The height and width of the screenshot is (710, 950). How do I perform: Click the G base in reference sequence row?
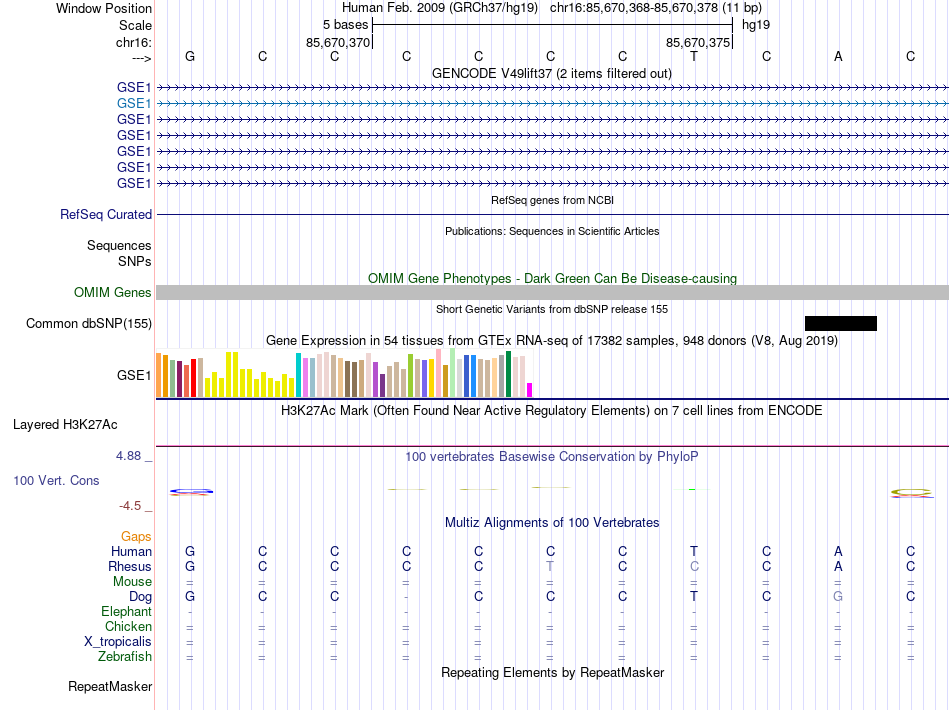click(x=190, y=56)
